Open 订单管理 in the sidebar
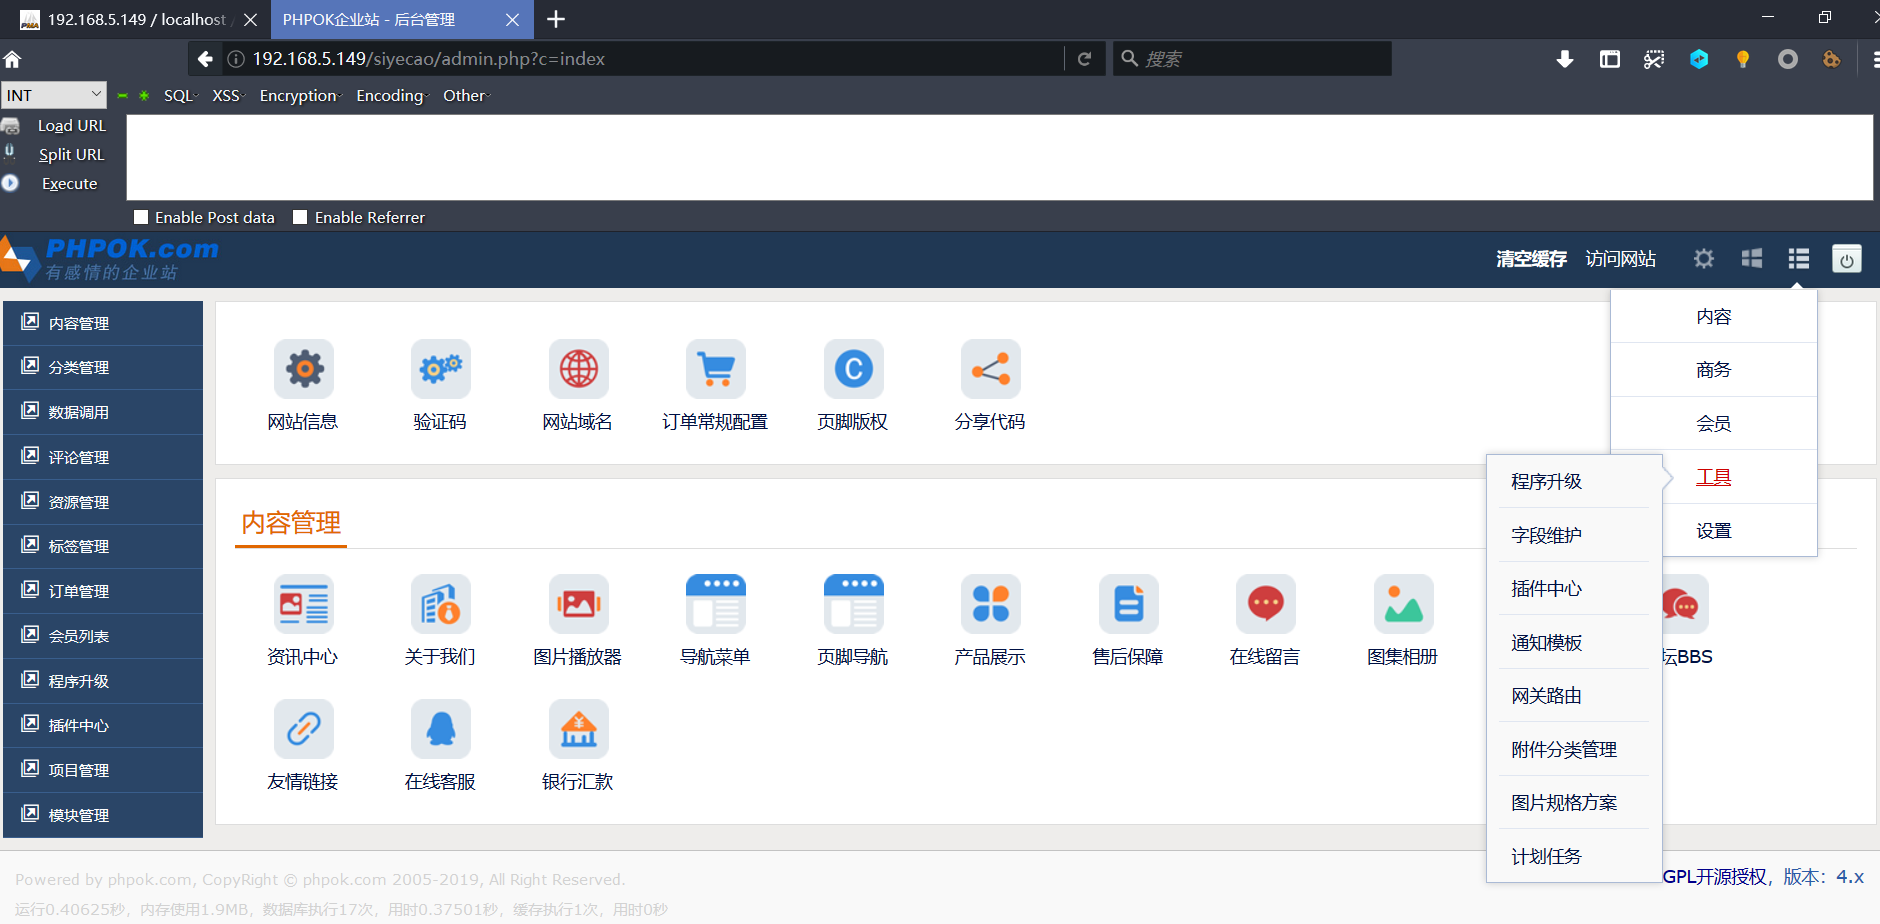Screen dimensions: 1880x924 click(103, 591)
